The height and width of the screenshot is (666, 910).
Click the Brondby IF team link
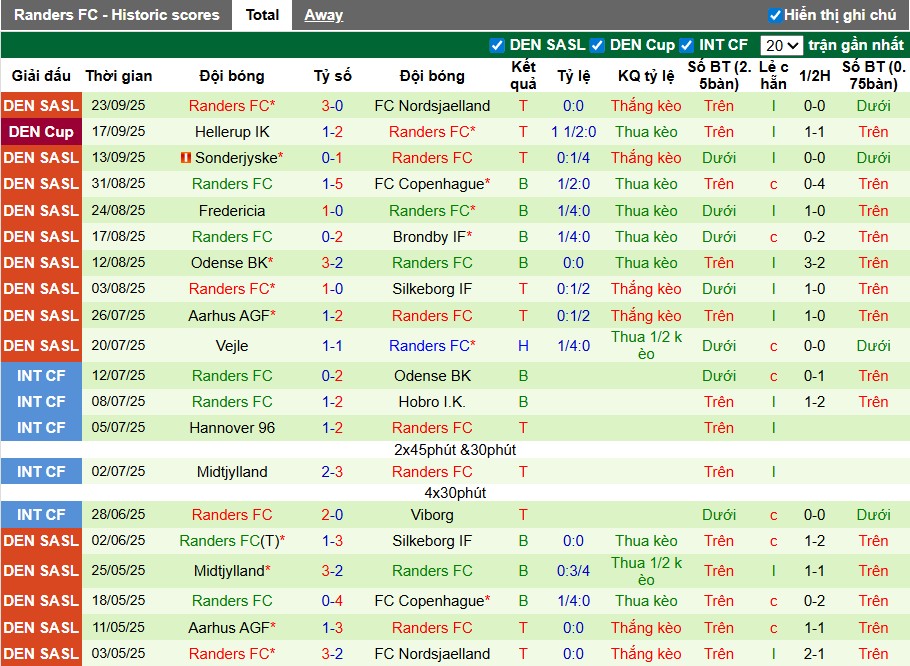(x=429, y=236)
